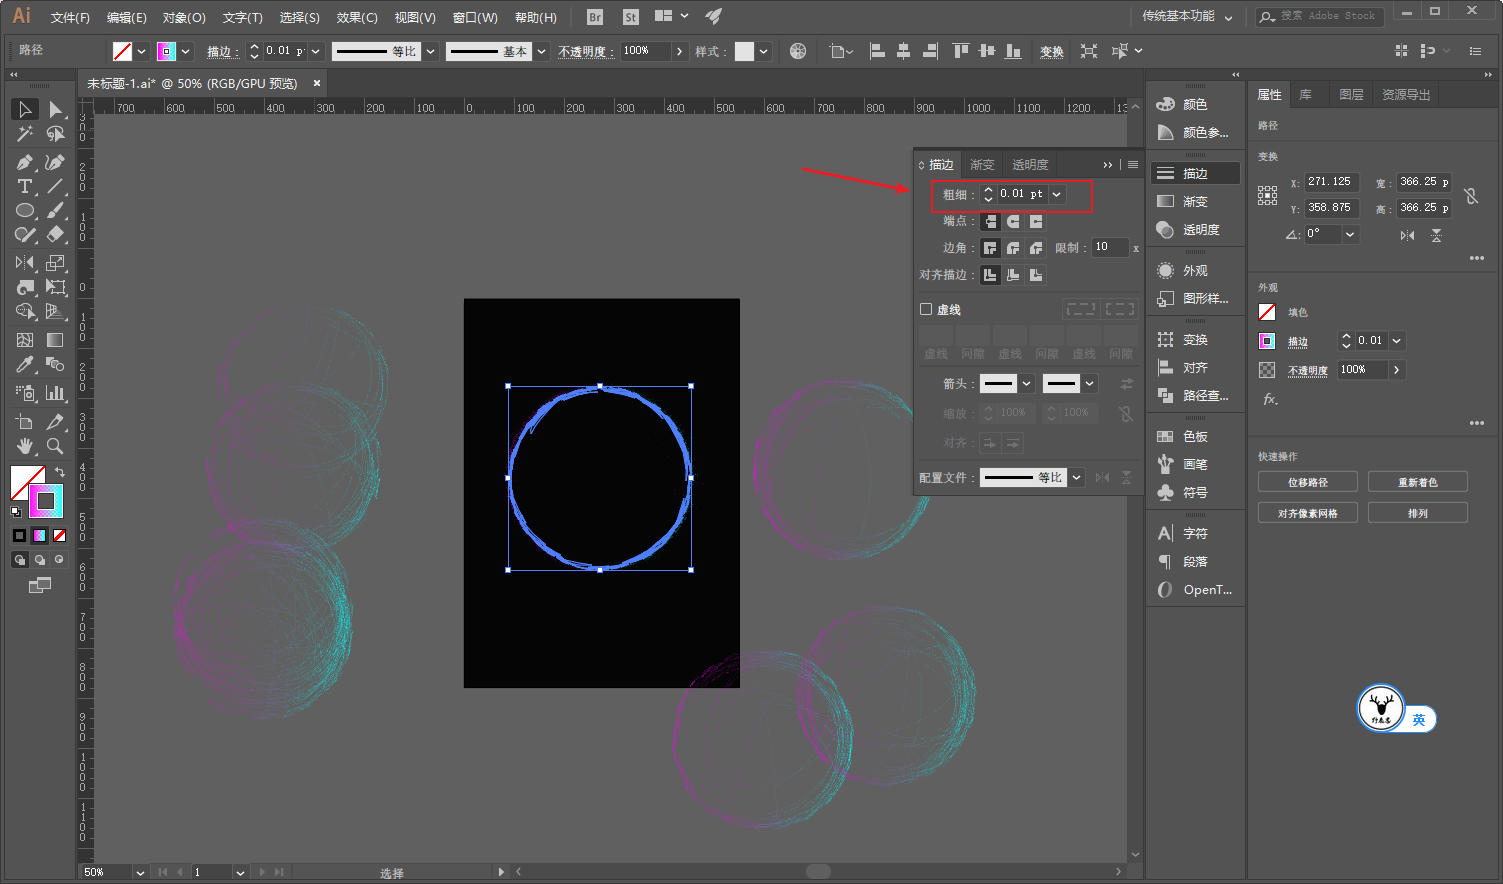Screen dimensions: 1503x884
Task: Click the stroke swatch in Properties panel
Action: click(x=1267, y=341)
